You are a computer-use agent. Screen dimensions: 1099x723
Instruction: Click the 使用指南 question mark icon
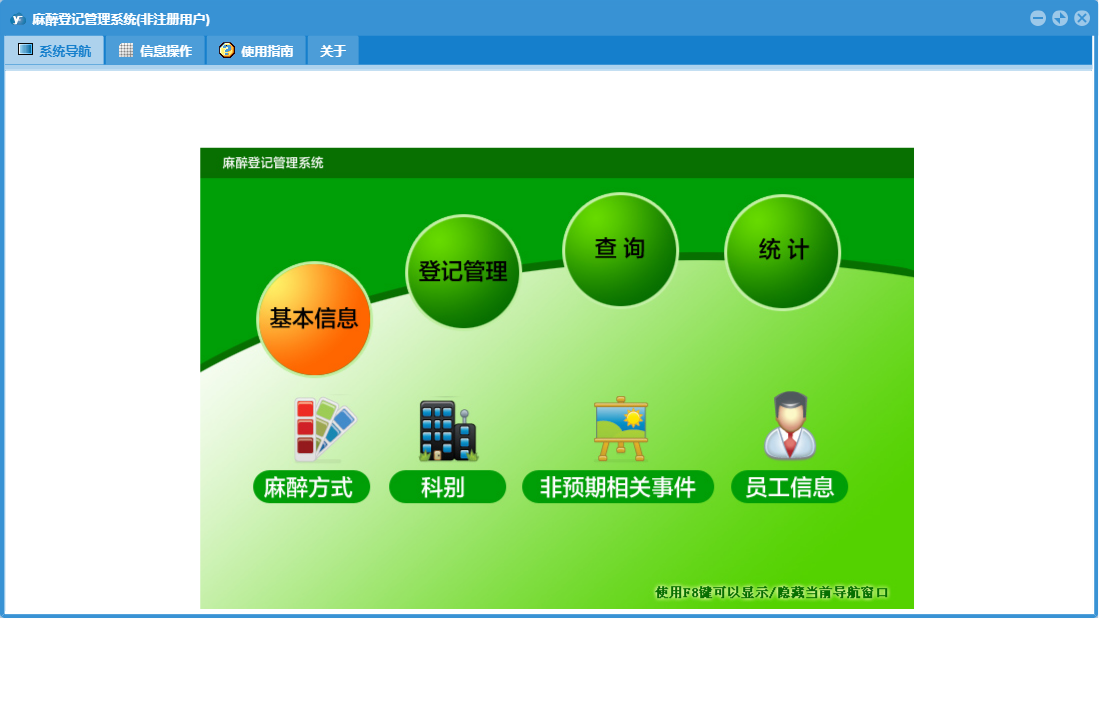226,50
